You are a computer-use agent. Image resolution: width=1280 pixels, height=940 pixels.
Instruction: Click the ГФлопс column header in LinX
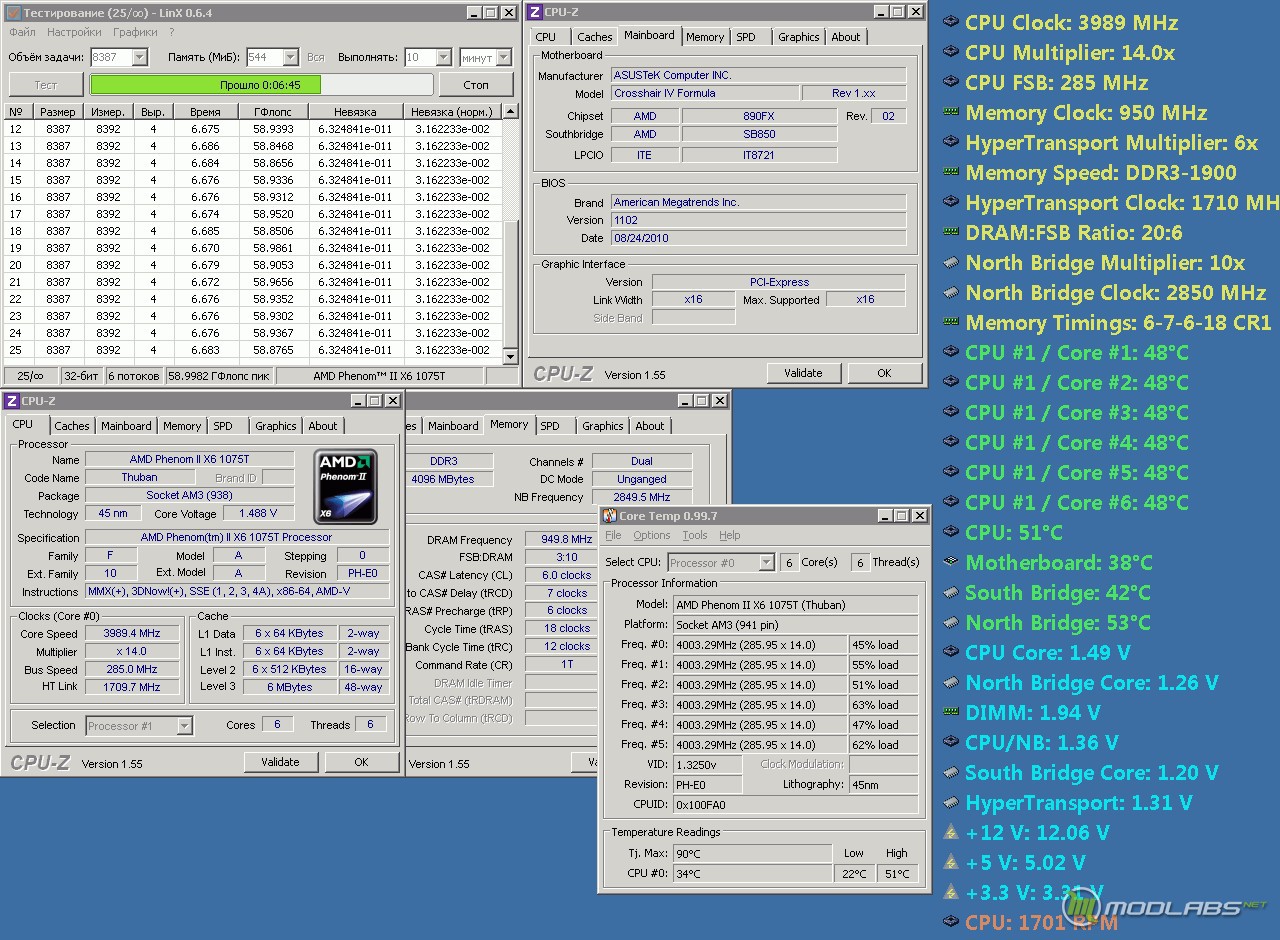pos(273,112)
